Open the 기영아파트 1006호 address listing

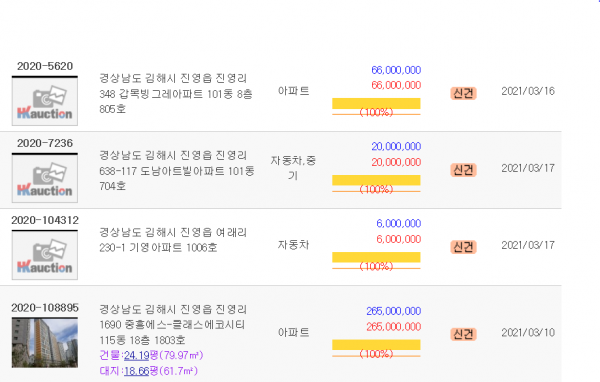173,240
